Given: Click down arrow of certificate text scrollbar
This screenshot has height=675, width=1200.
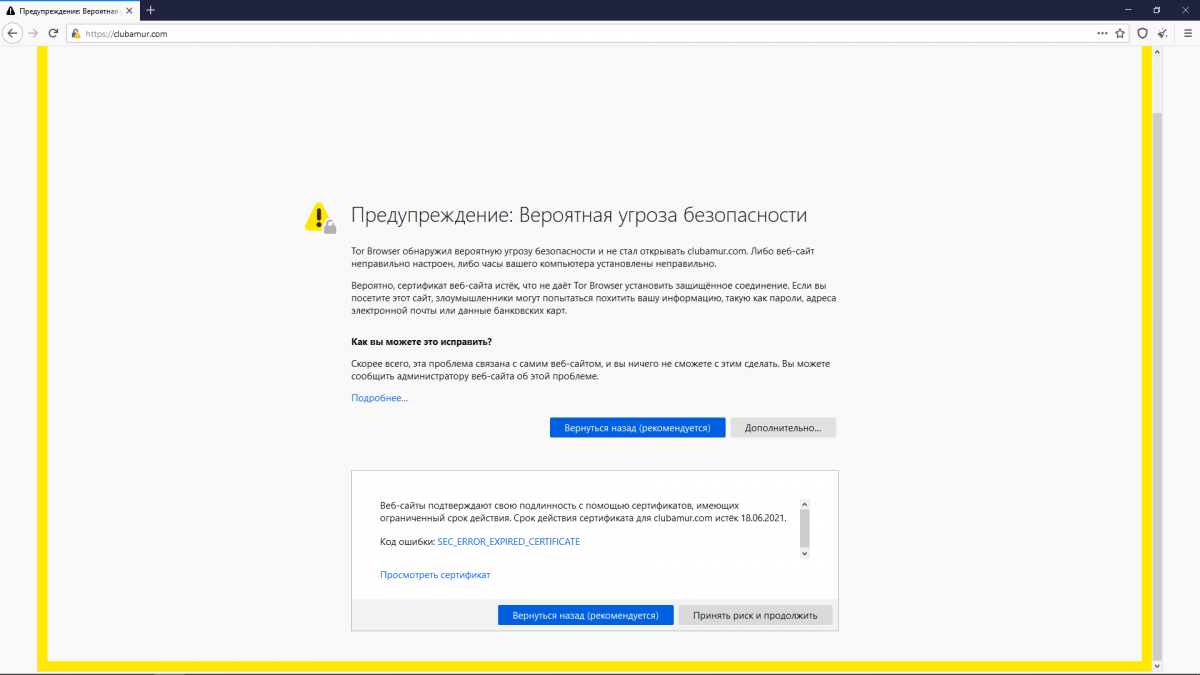Looking at the screenshot, I should (x=805, y=551).
